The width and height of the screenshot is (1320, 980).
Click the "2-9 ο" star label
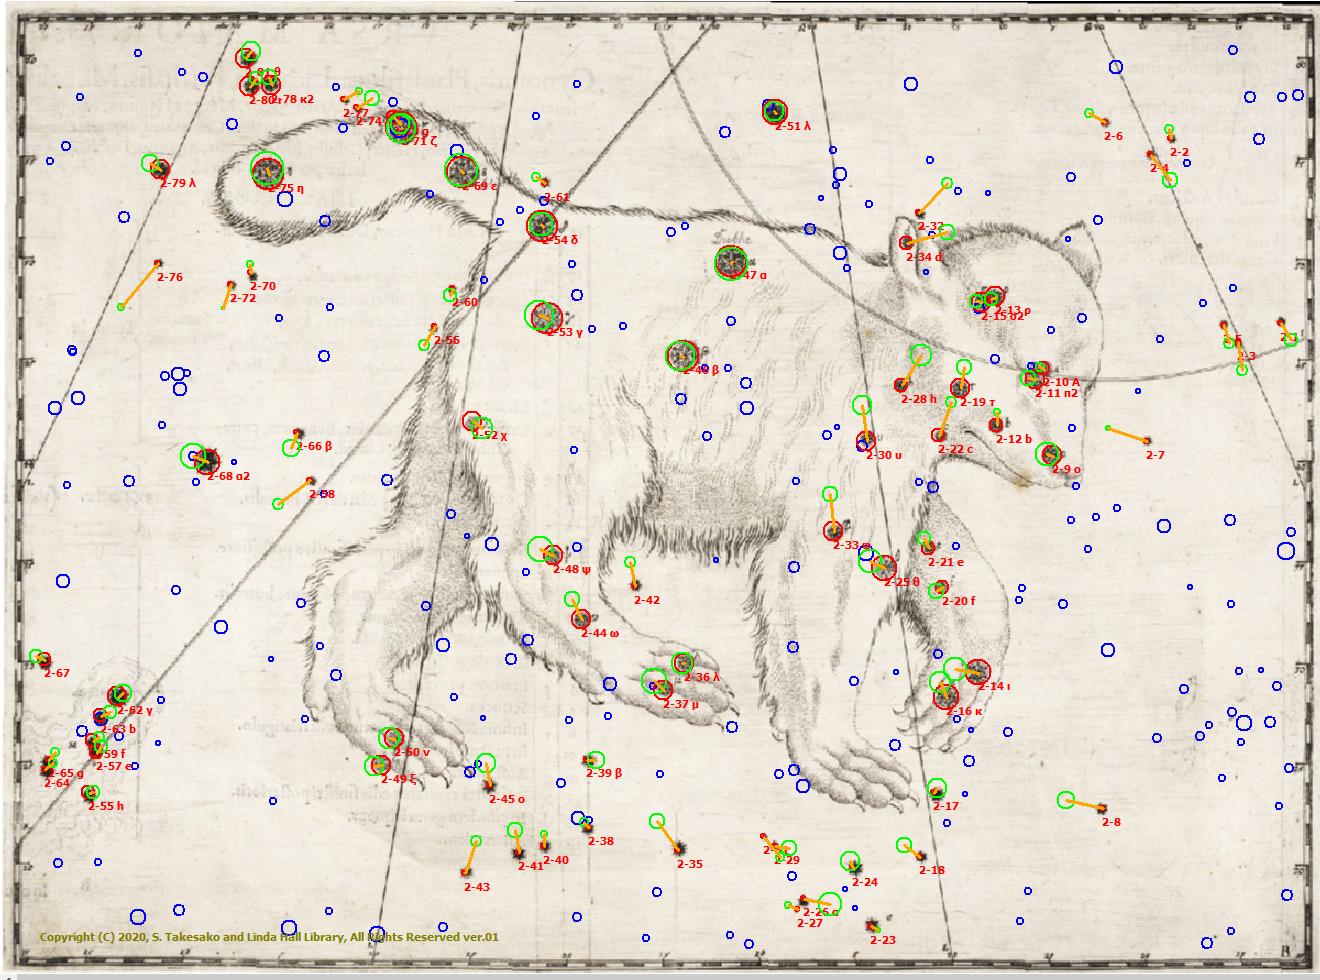click(1066, 469)
